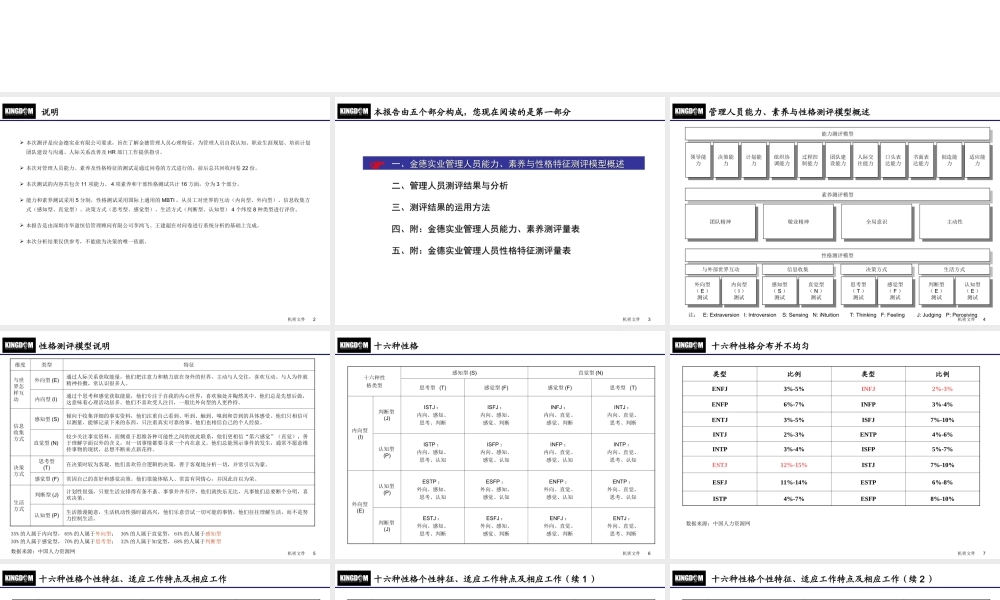Select the 认知型（P）测试 box
1000x600 pixels.
[x=973, y=289]
